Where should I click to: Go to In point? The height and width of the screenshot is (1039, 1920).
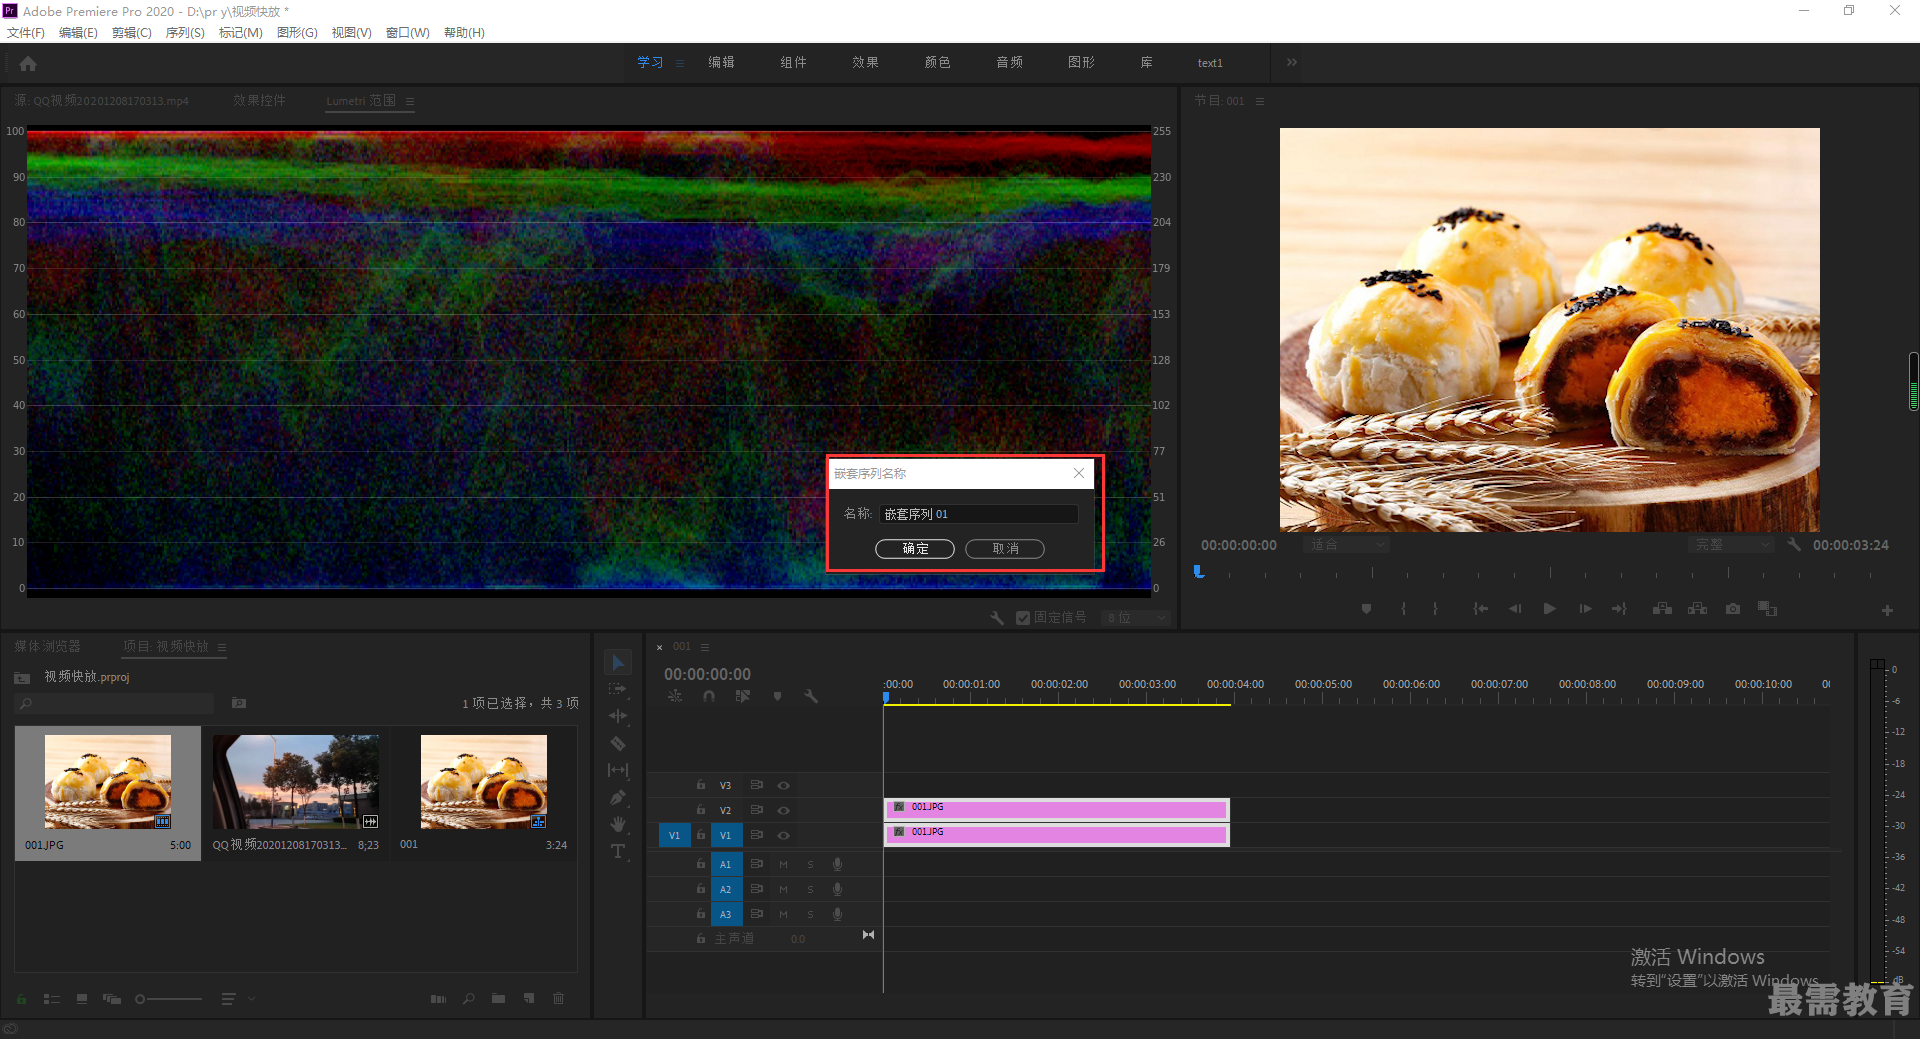coord(1480,608)
